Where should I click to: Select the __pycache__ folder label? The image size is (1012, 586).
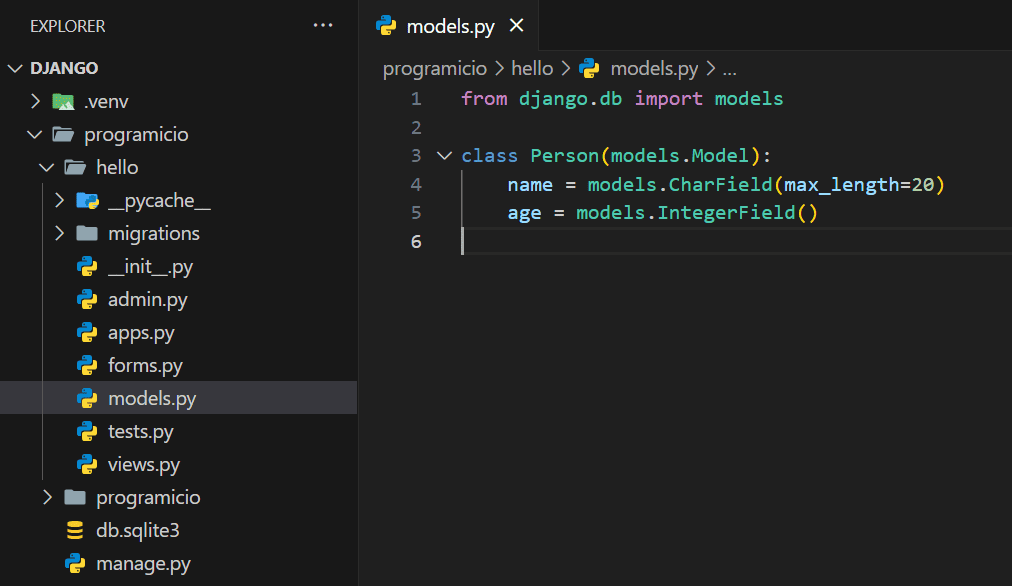point(159,201)
